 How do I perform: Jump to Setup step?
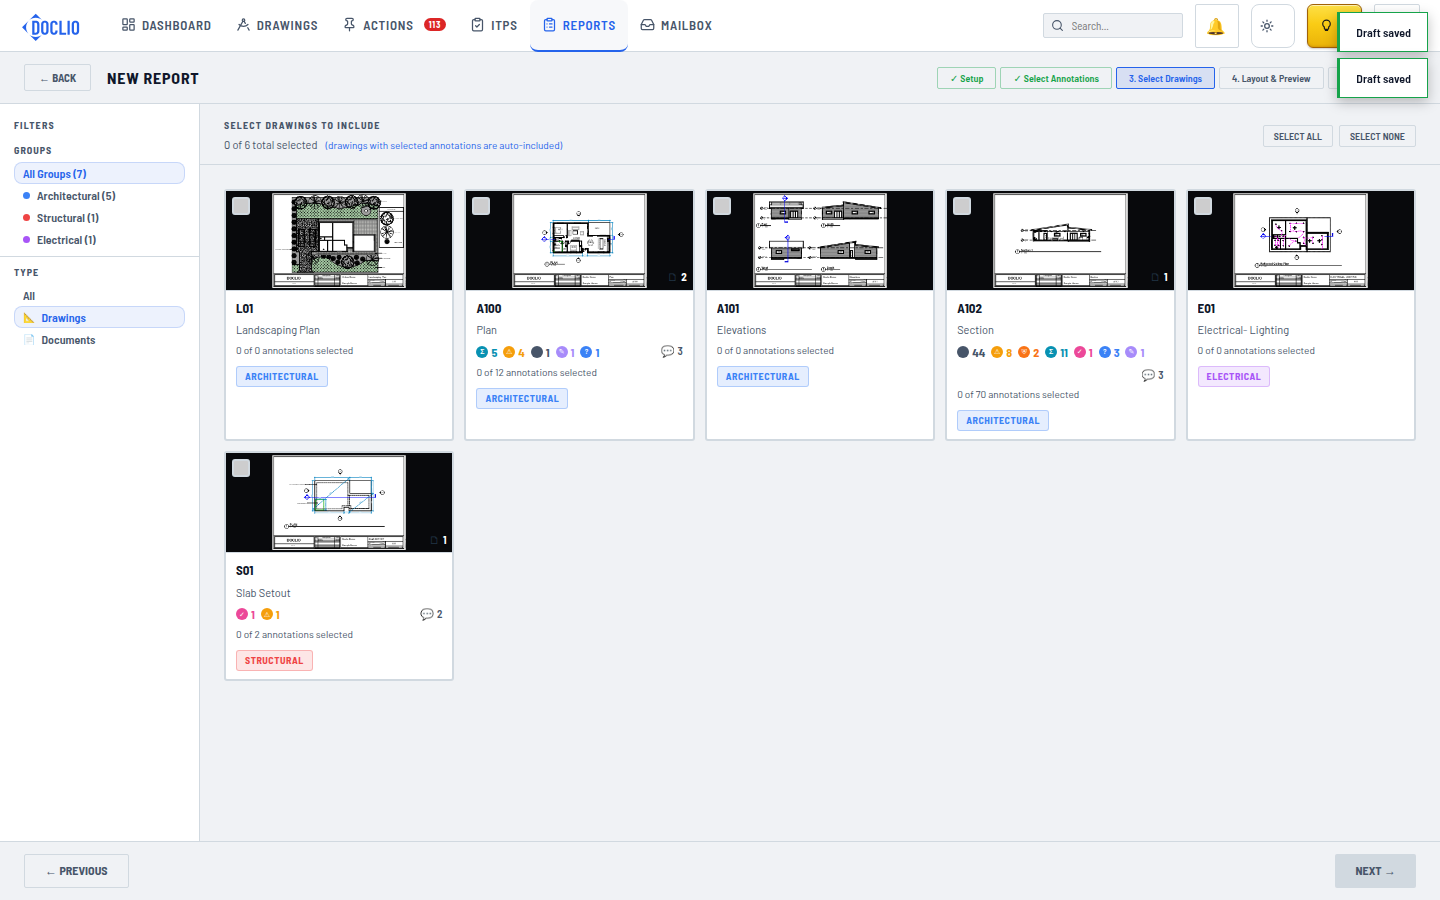966,78
